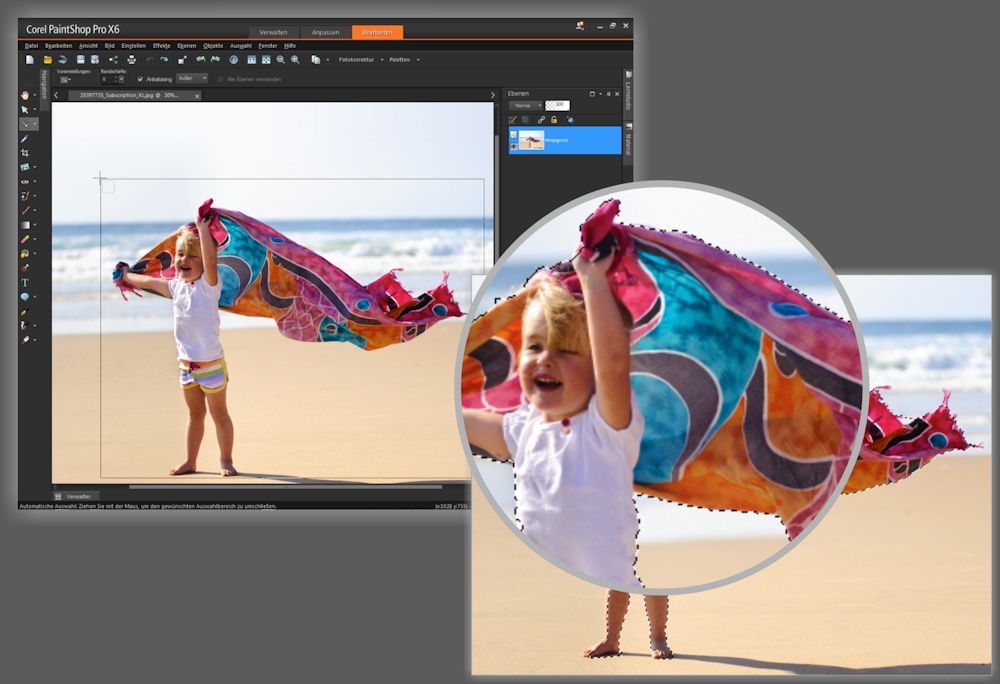Click the new layer brush icon in Ebenen

tap(513, 120)
